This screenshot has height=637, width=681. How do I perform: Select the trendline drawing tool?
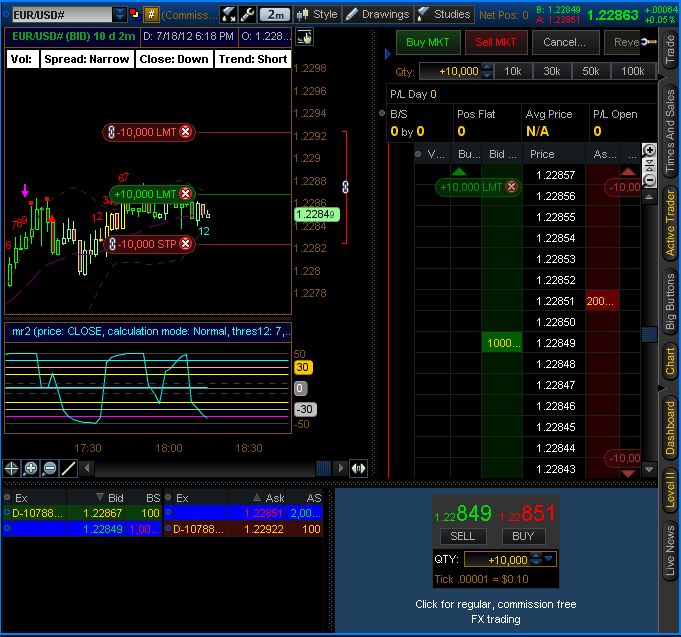coord(69,469)
